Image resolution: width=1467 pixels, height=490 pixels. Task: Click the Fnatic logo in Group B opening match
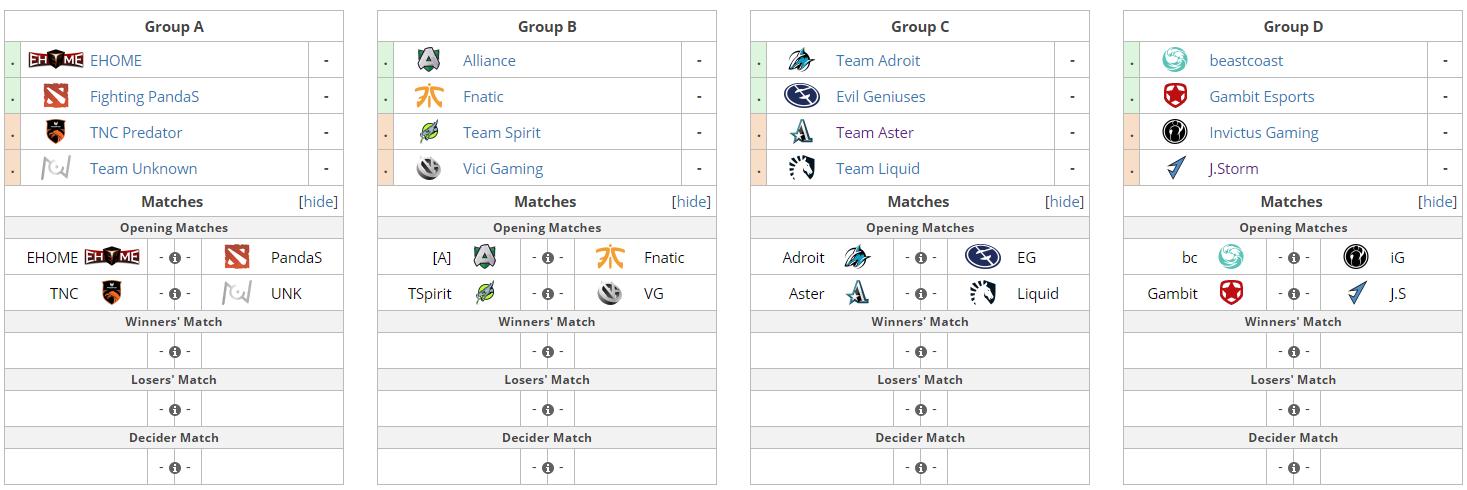tap(610, 257)
